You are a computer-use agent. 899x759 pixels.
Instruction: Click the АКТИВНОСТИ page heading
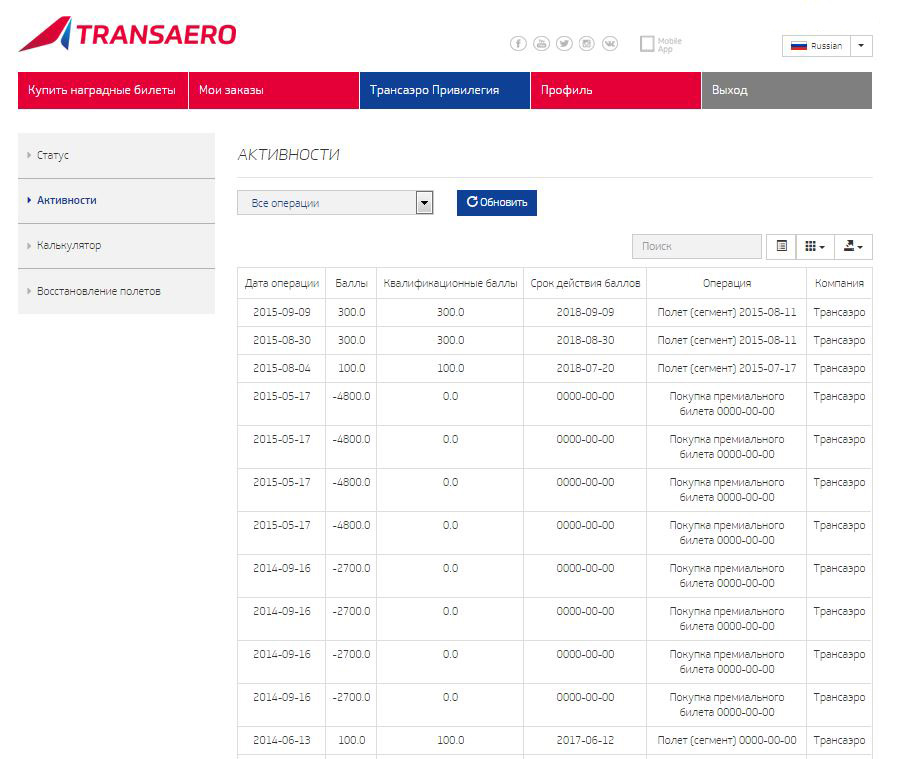[288, 155]
